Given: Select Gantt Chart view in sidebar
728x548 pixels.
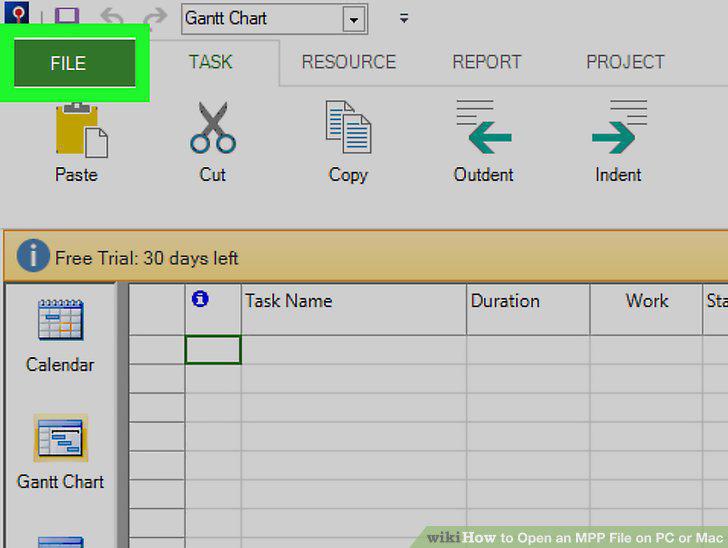Looking at the screenshot, I should pos(60,452).
